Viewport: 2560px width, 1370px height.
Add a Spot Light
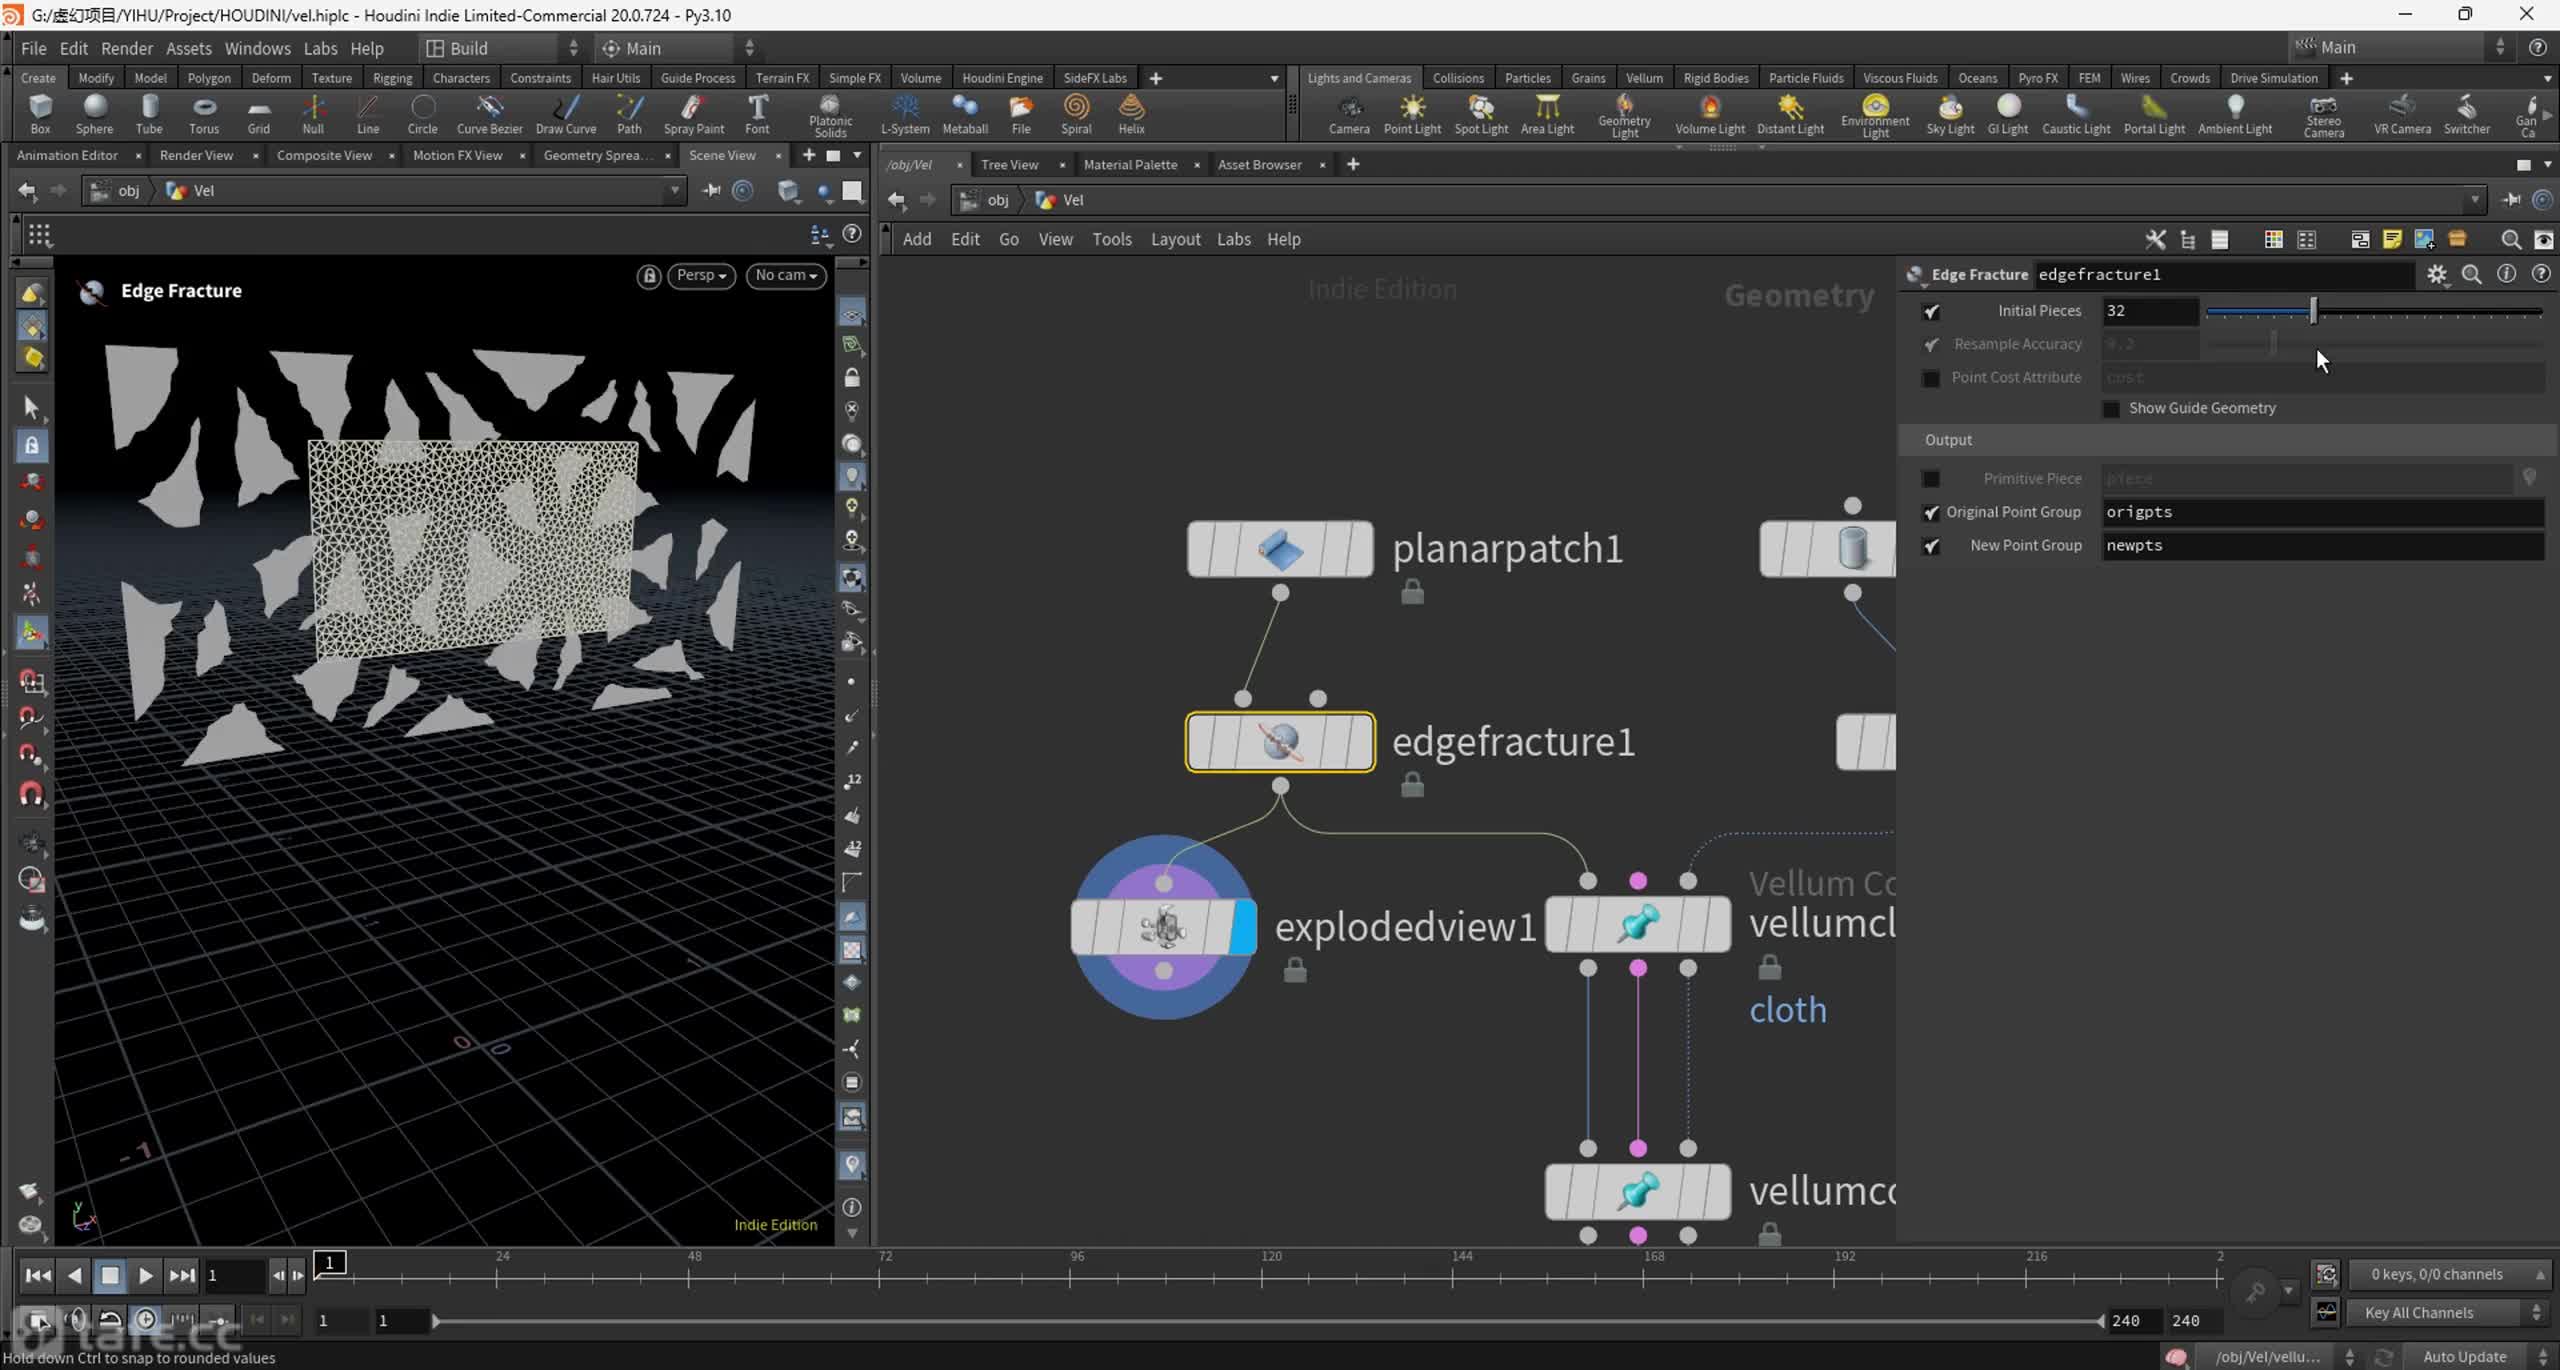click(x=1481, y=114)
